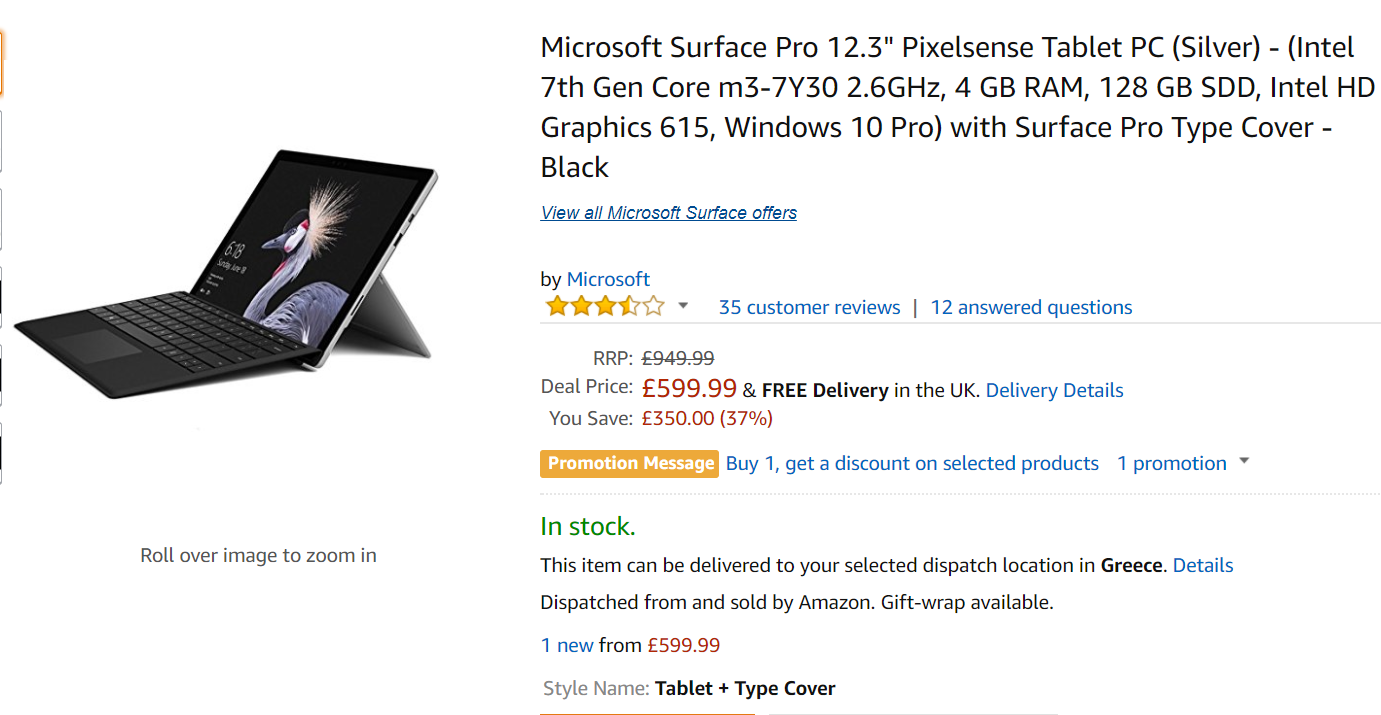Click the Surface Pro main product image

tap(225, 273)
